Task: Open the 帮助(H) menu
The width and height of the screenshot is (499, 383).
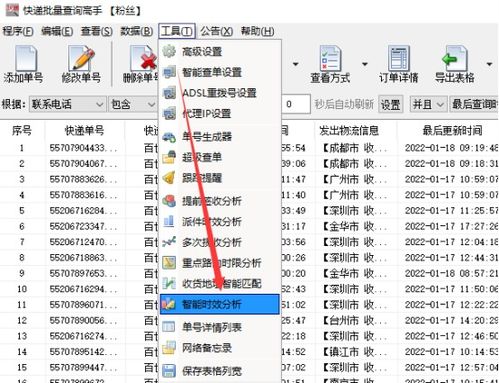Action: pyautogui.click(x=257, y=31)
